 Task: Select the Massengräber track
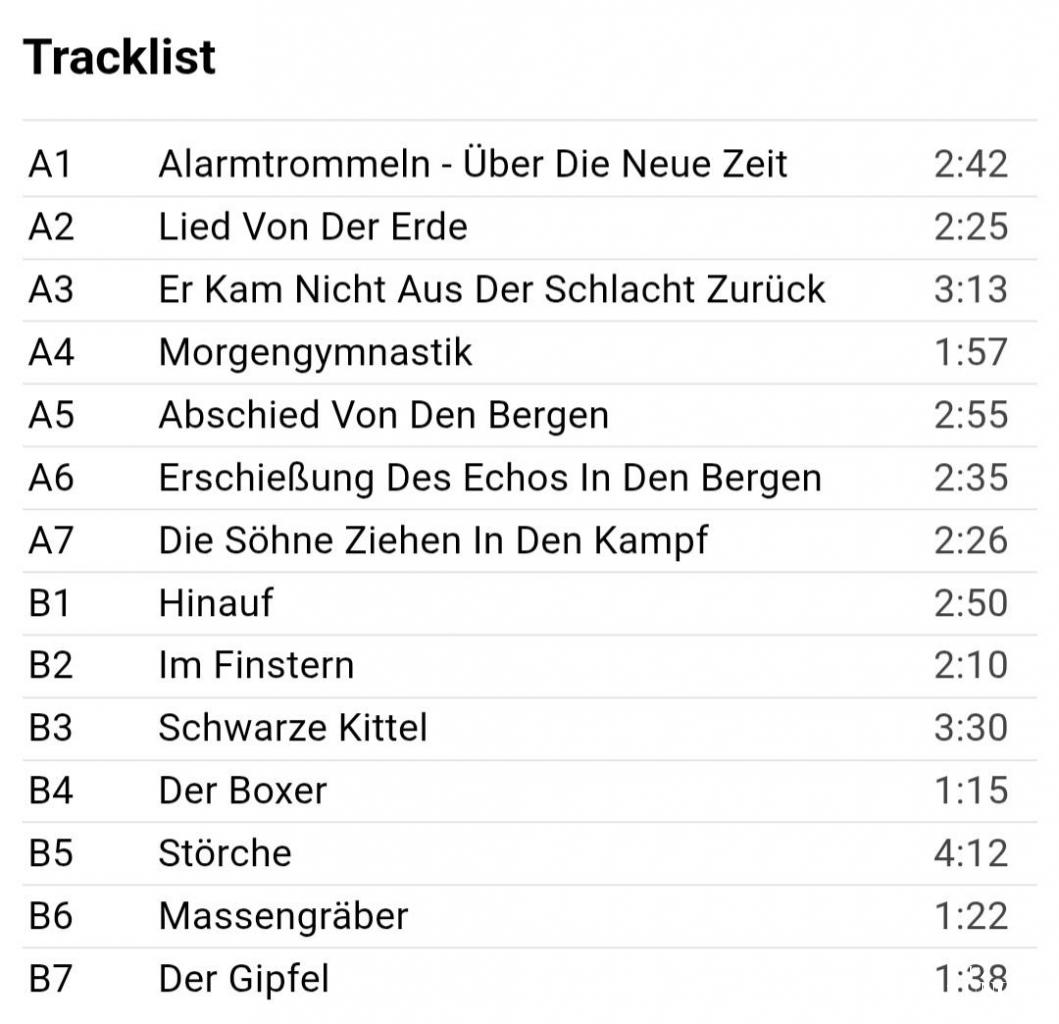click(283, 916)
